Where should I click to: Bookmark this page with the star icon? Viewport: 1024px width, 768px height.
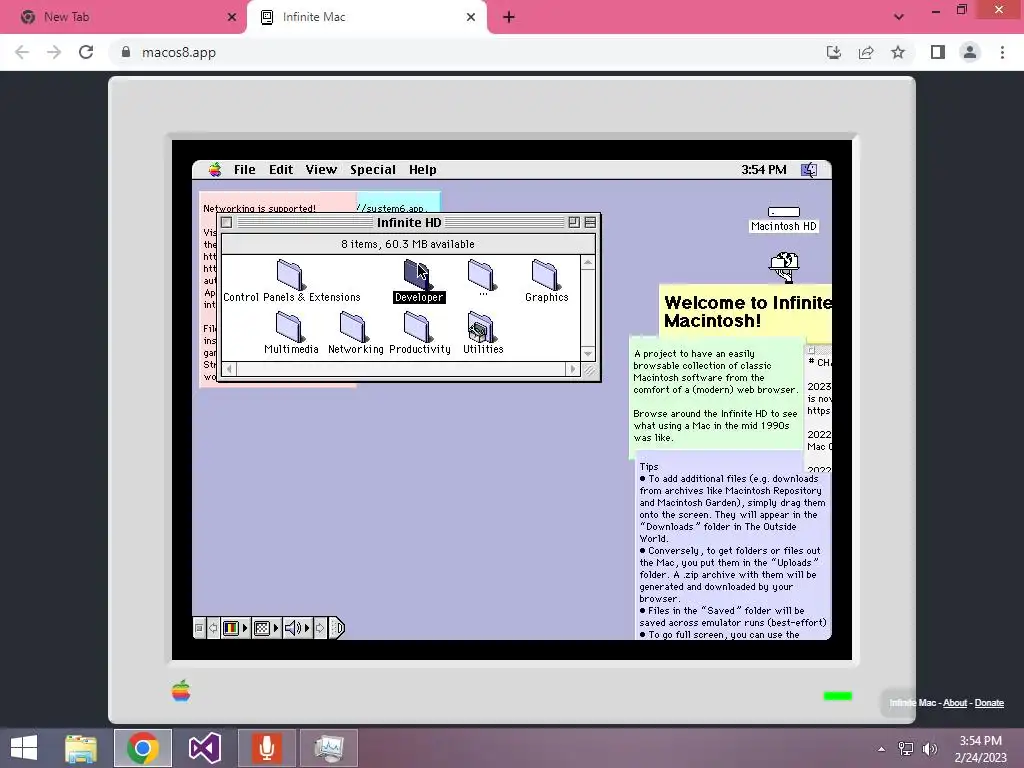tap(898, 52)
